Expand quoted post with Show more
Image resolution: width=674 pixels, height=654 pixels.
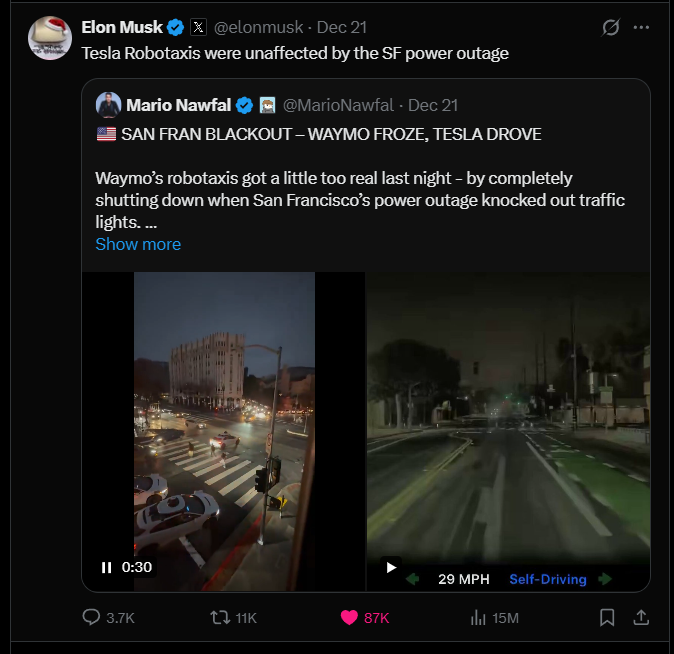point(138,244)
